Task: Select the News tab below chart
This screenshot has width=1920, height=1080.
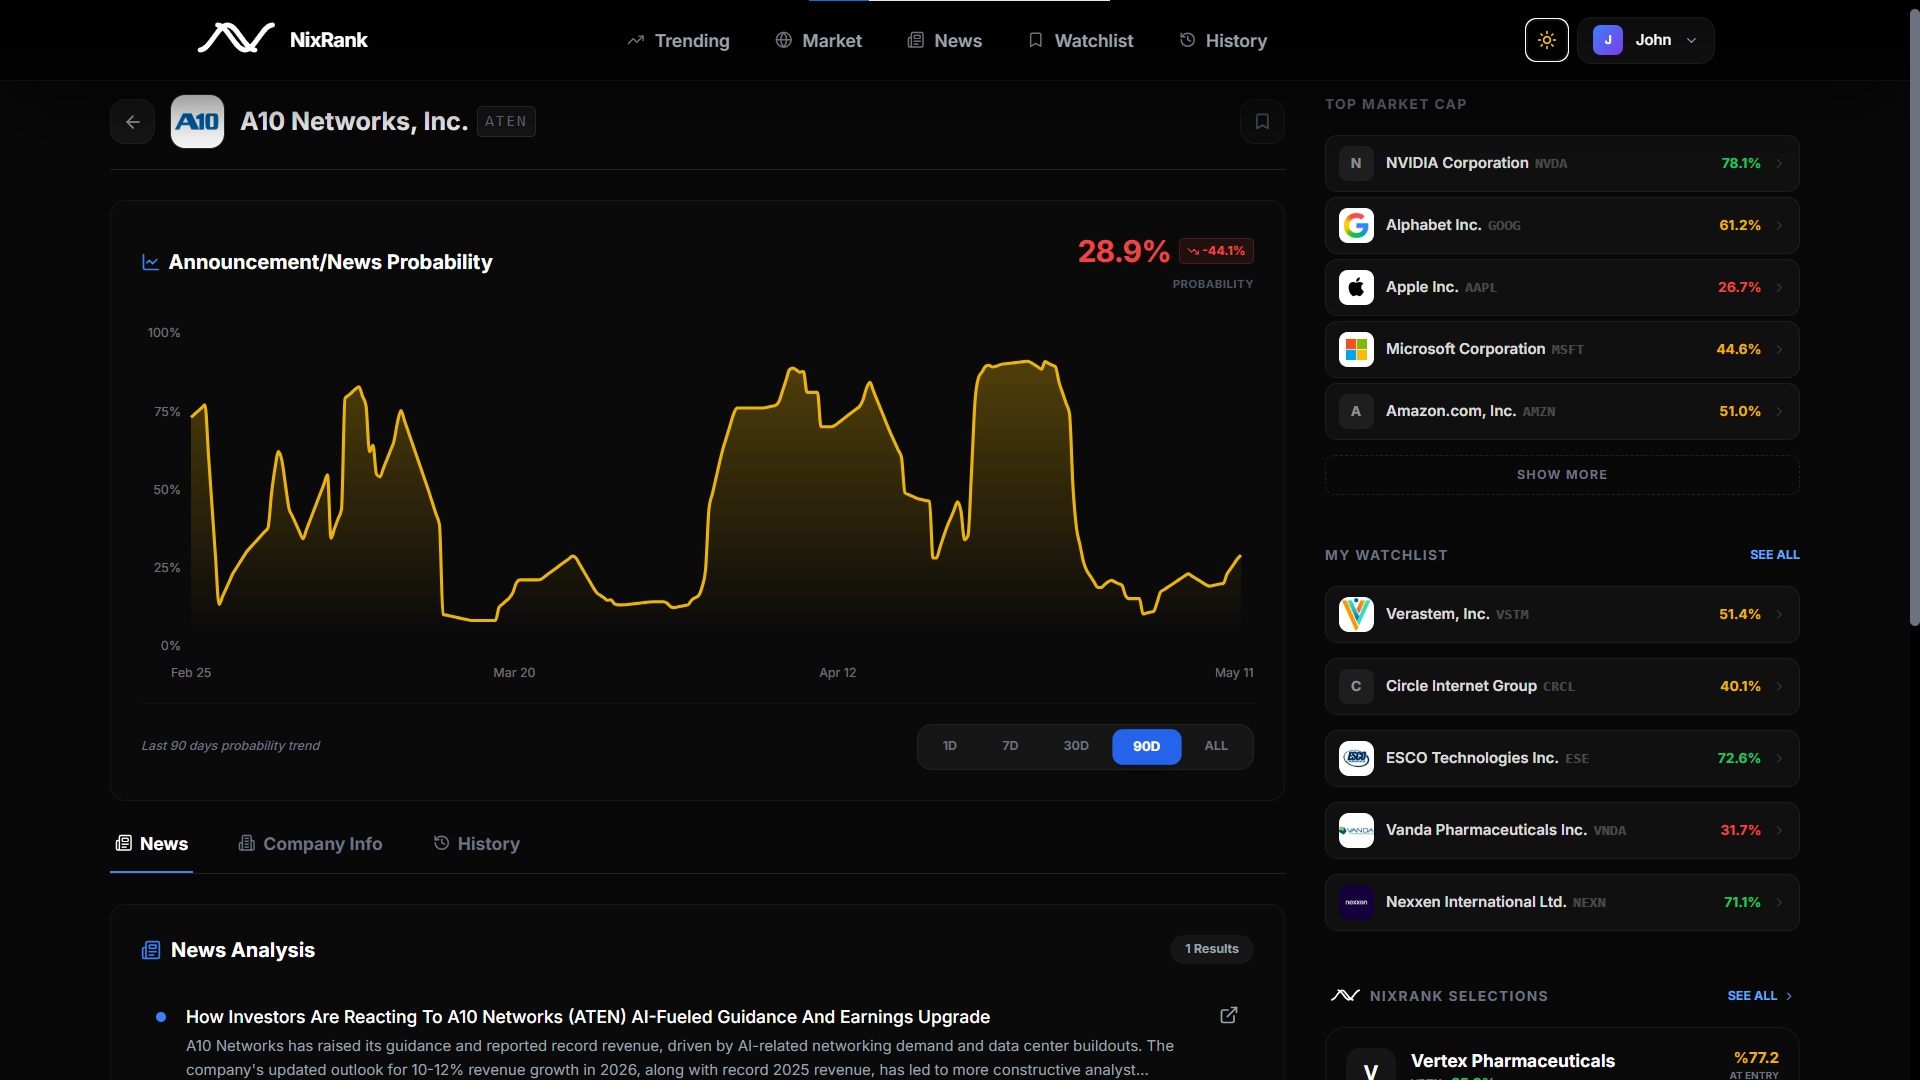Action: (152, 844)
